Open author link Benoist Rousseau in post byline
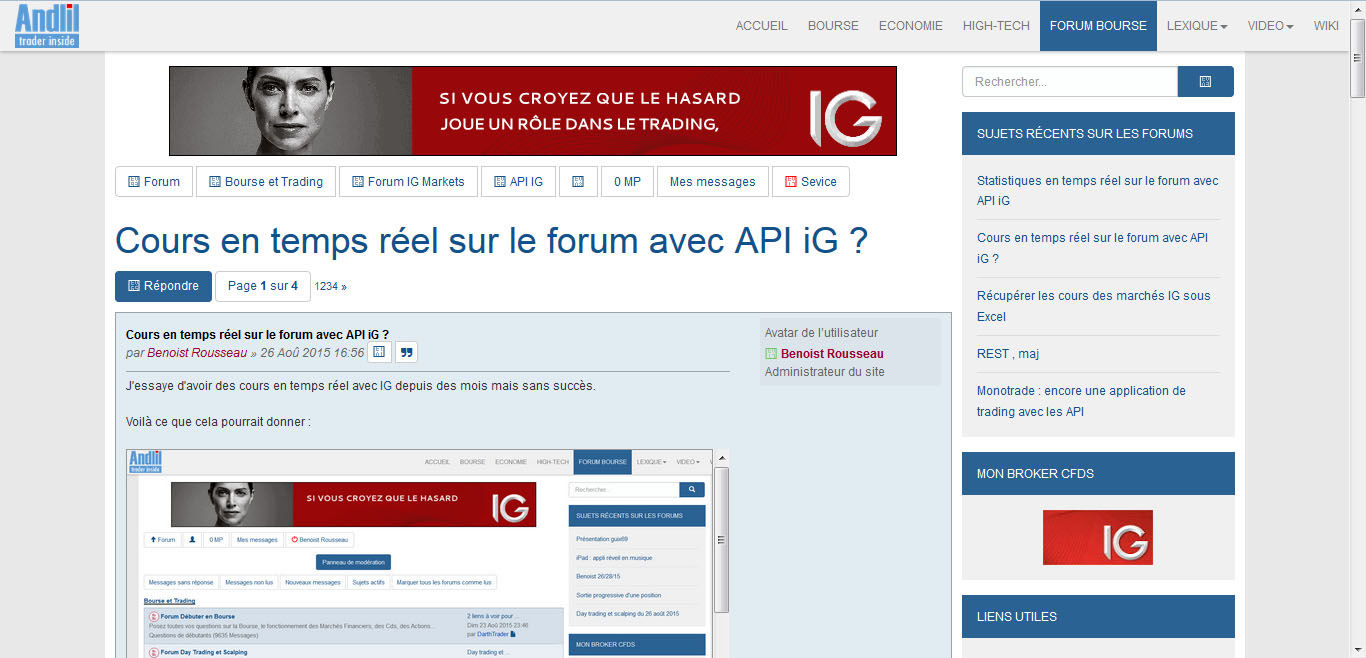 pos(197,353)
